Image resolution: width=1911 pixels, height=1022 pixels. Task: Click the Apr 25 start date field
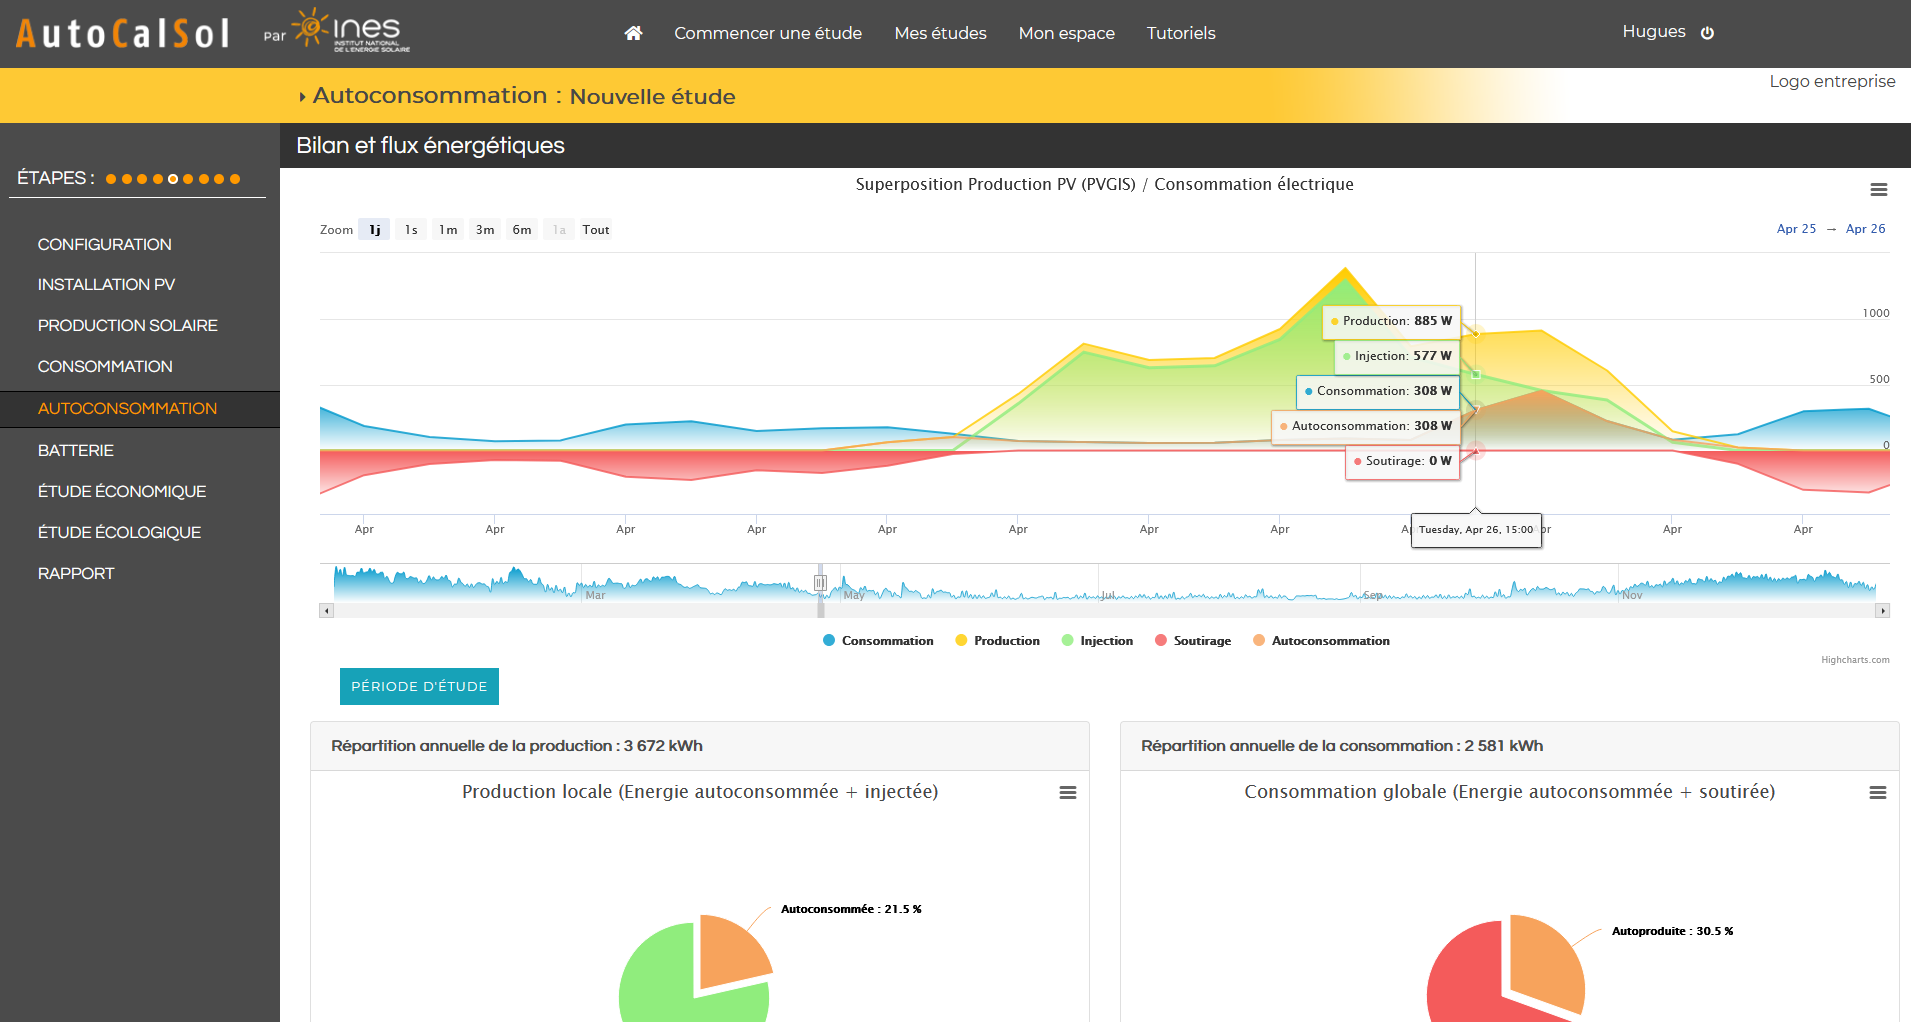click(x=1796, y=229)
